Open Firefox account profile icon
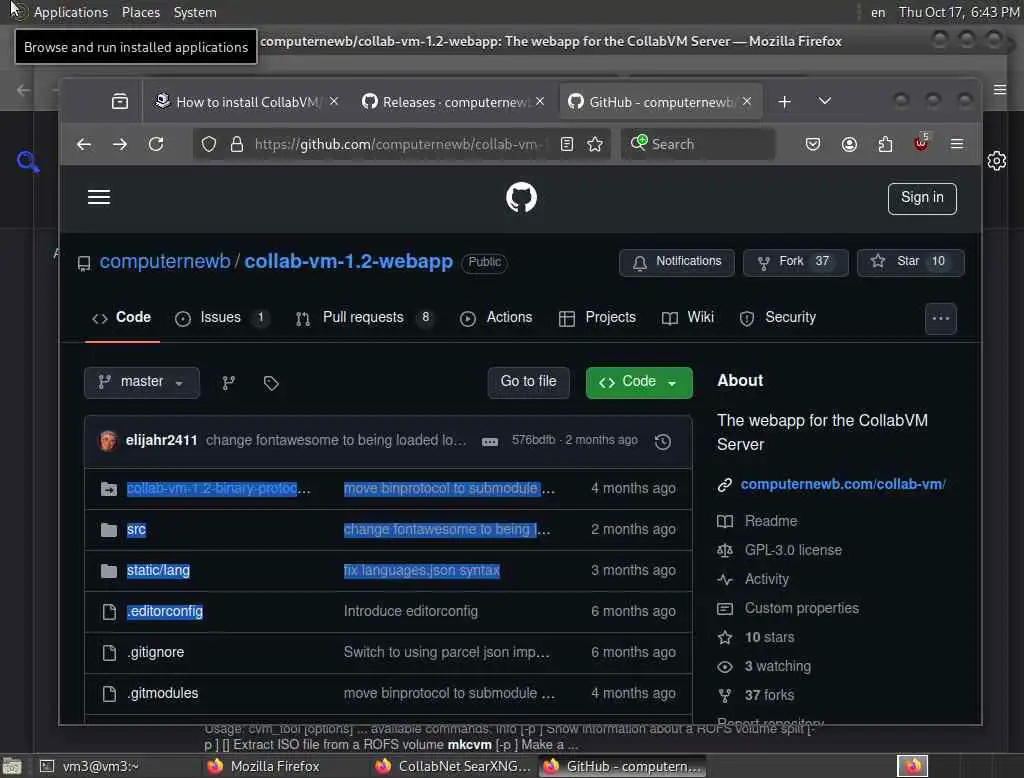Viewport: 1024px width, 778px height. (849, 144)
